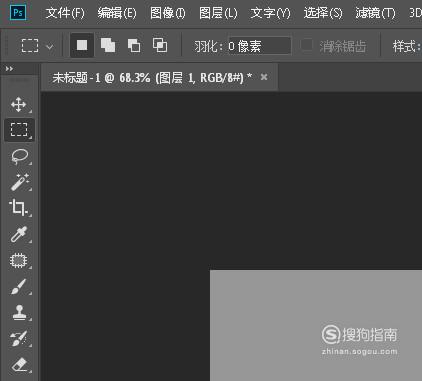Viewport: 422px width, 381px height.
Task: Click the Photoshop Ps logo icon
Action: pos(18,13)
